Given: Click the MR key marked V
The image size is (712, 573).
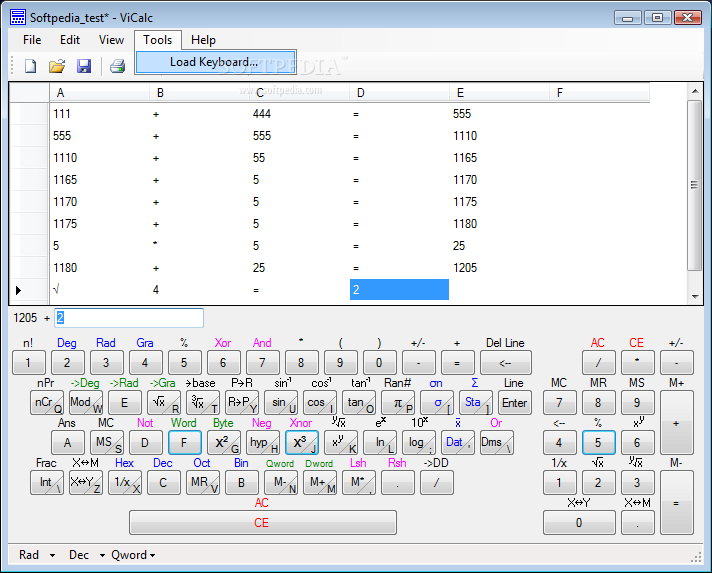Looking at the screenshot, I should 203,483.
